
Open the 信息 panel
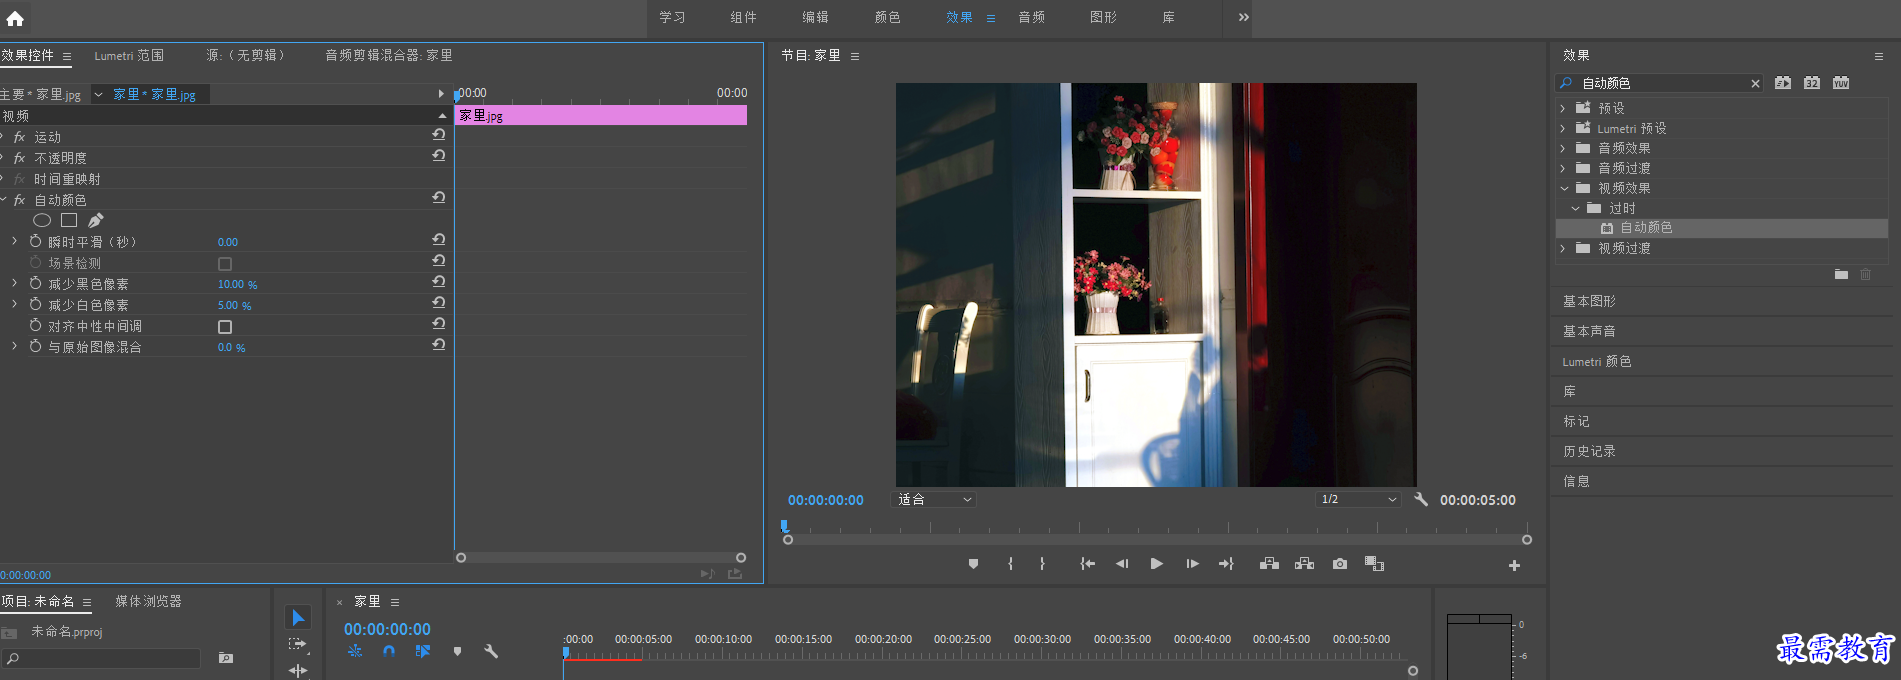point(1576,481)
